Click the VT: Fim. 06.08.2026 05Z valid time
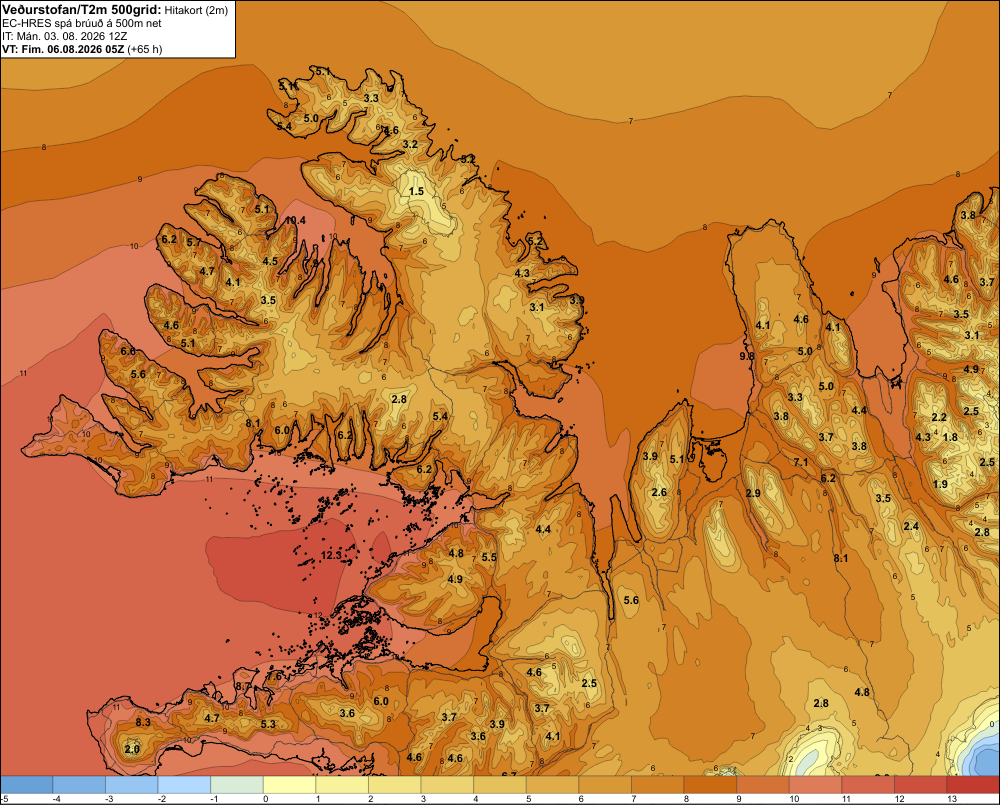 pos(64,49)
